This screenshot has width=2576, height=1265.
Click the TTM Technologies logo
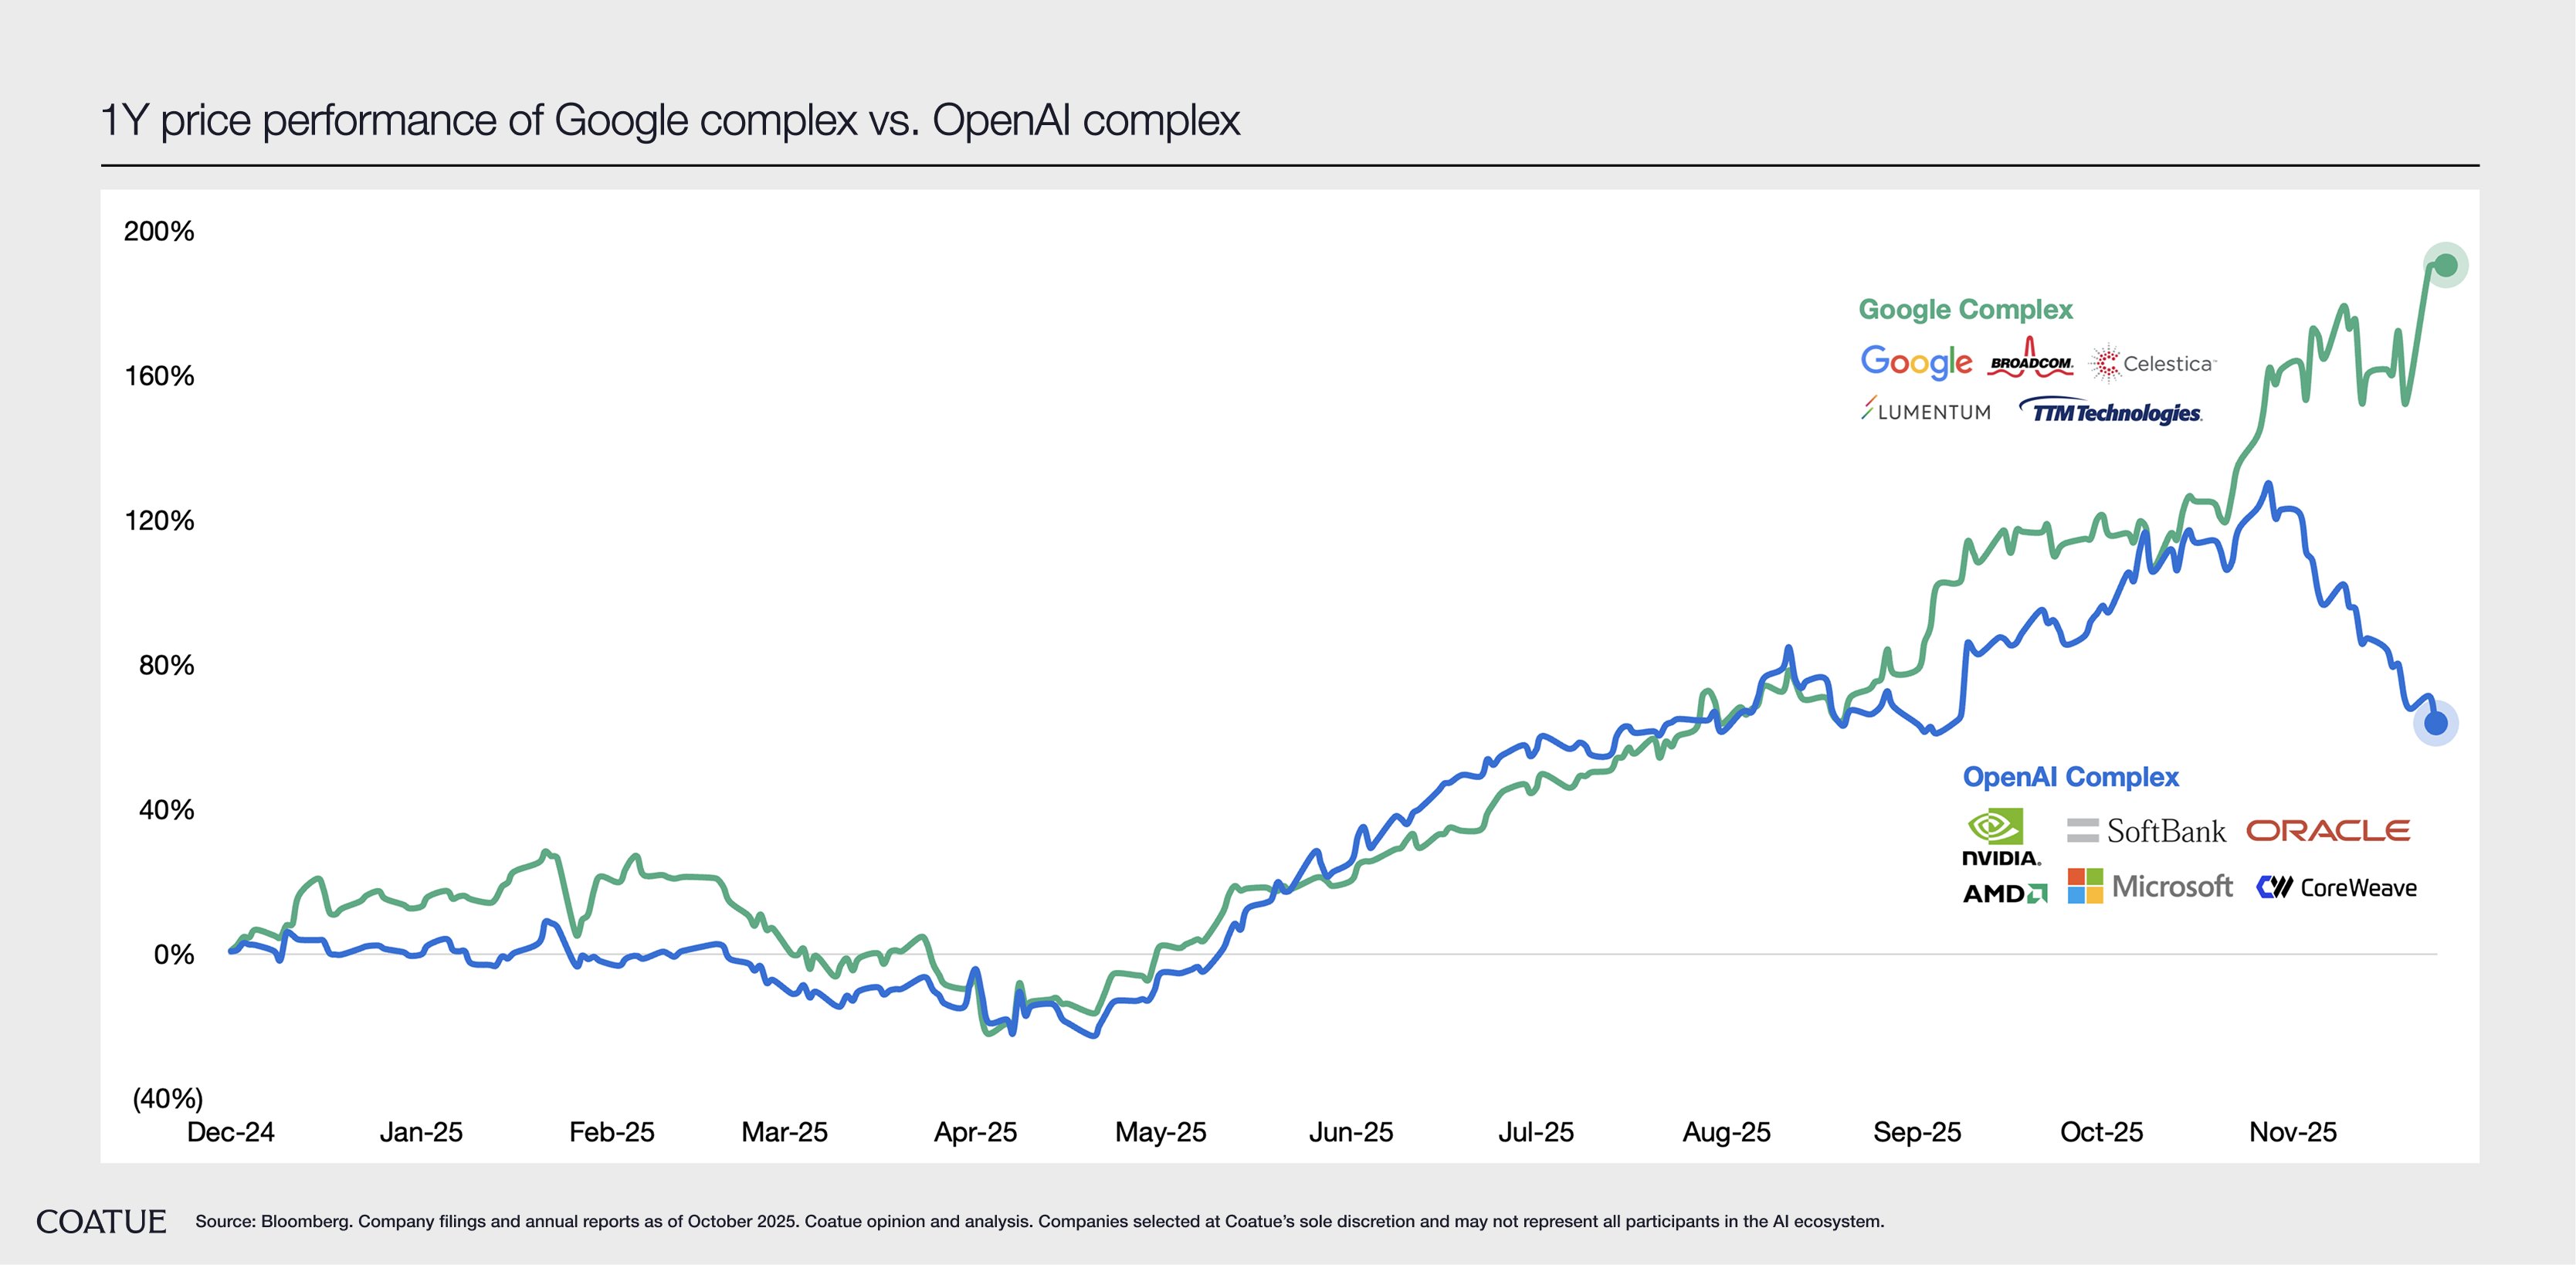(2111, 411)
